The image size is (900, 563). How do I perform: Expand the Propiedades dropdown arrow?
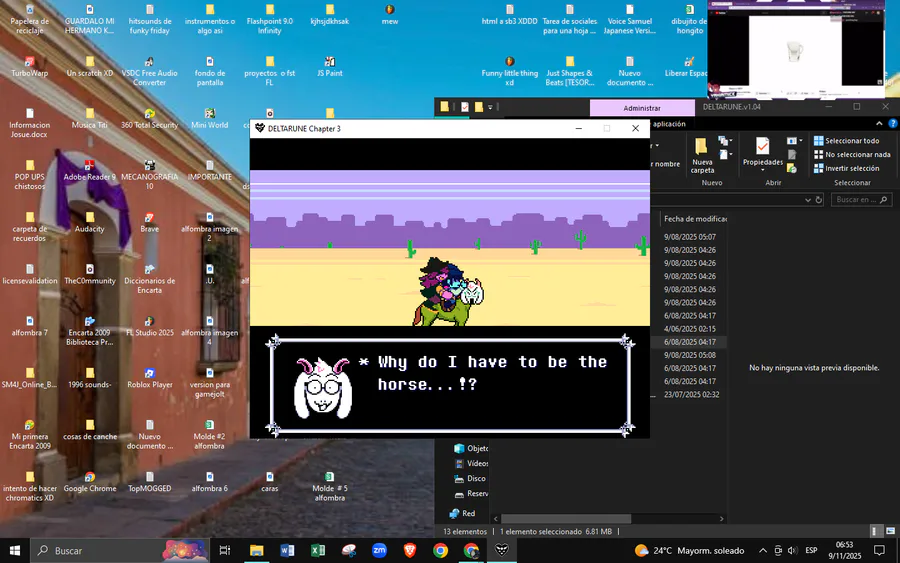(x=762, y=170)
